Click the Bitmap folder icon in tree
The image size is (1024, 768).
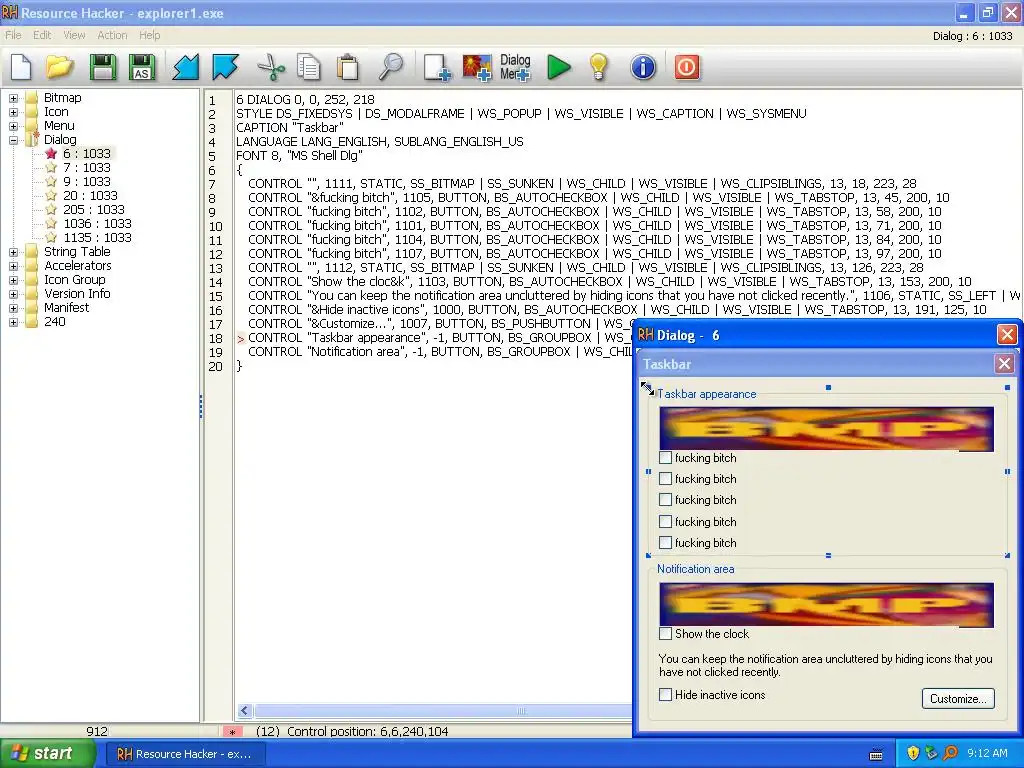coord(31,98)
